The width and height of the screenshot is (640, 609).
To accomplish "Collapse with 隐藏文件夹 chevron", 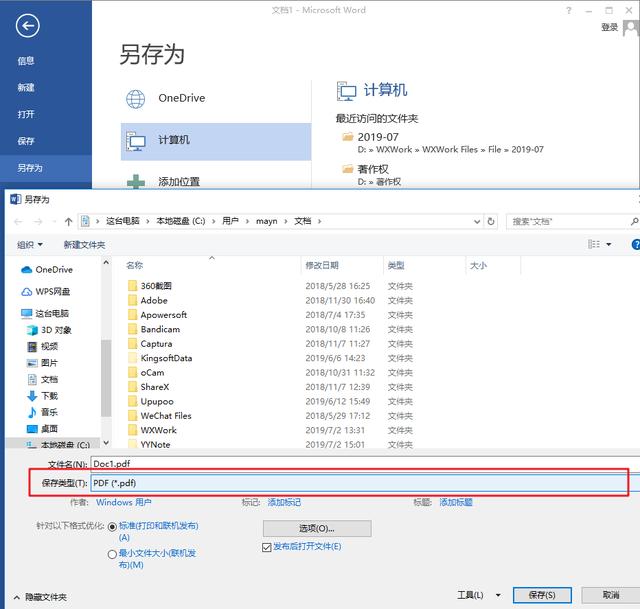I will tap(17, 598).
